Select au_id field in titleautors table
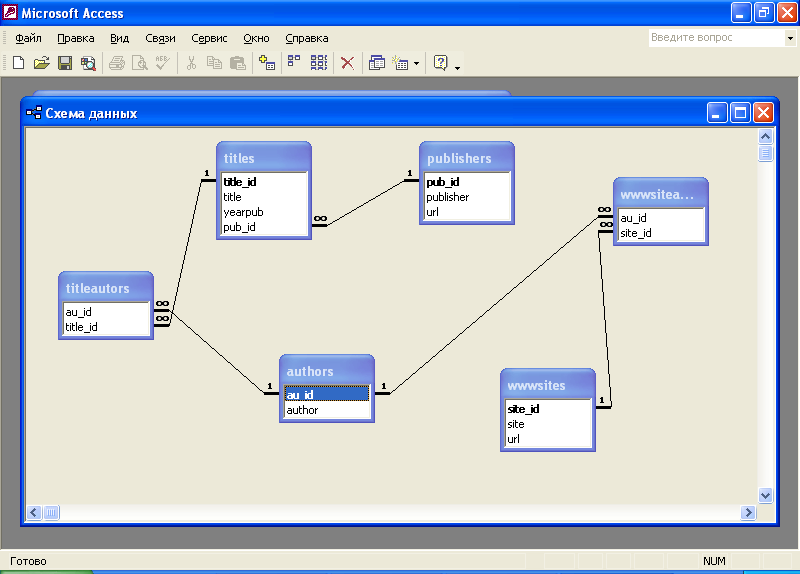Screen dimensions: 800x574 click(x=106, y=312)
